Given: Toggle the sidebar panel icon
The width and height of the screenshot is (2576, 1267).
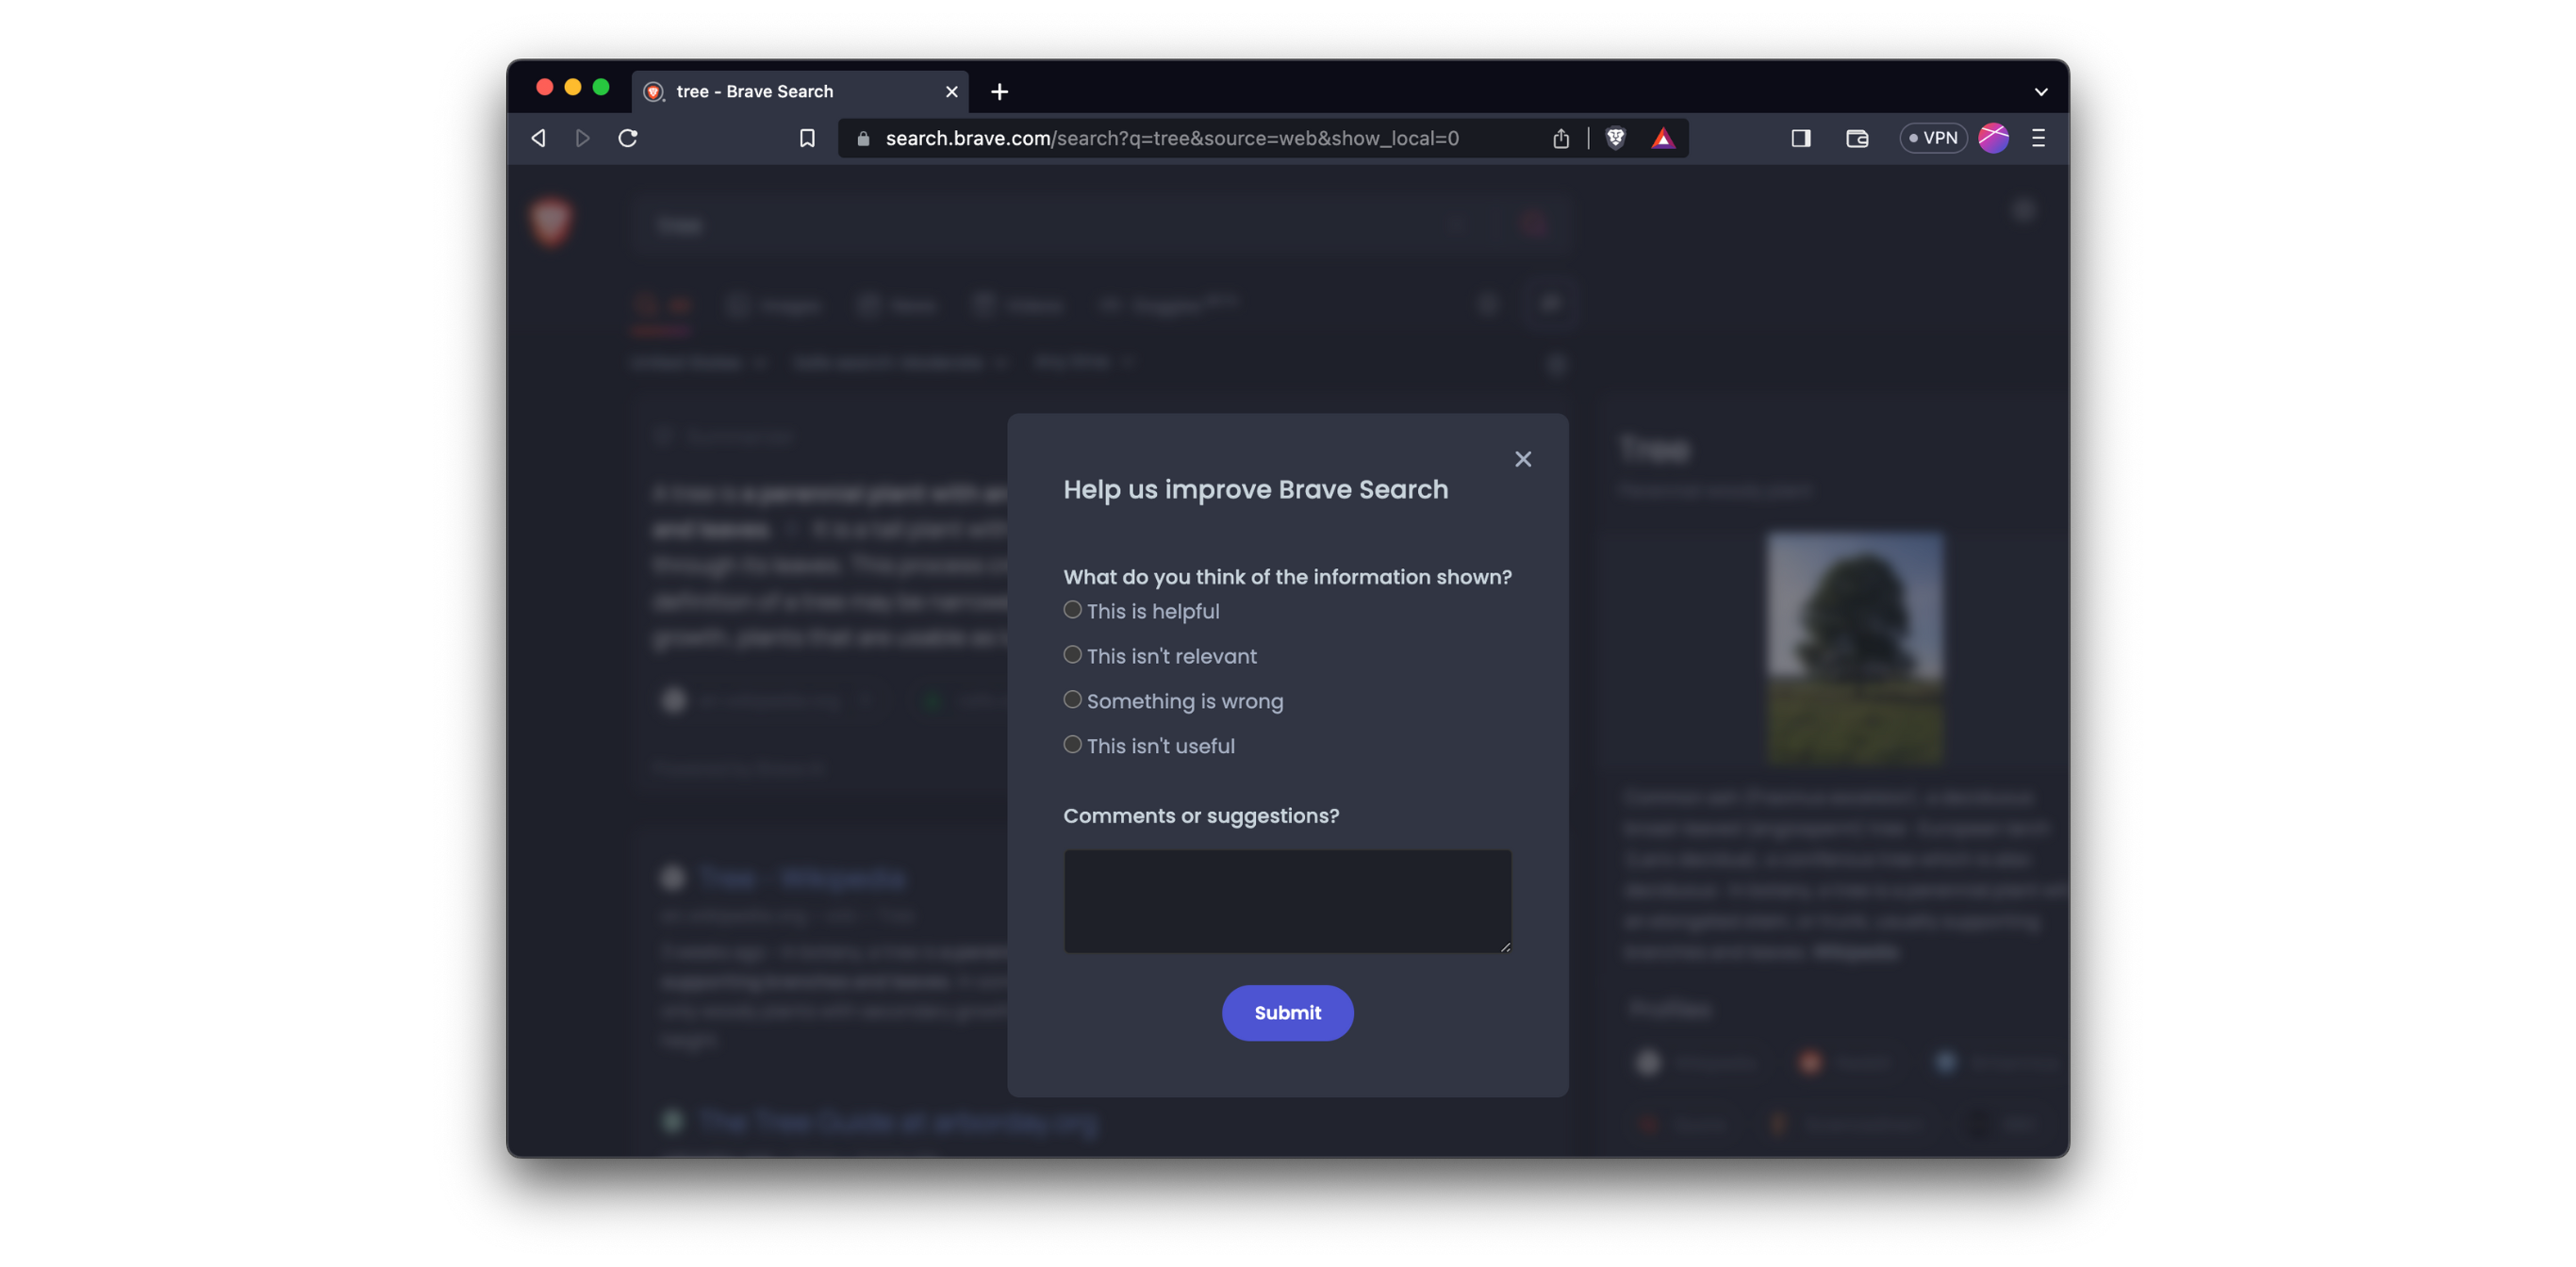Looking at the screenshot, I should click(1801, 138).
